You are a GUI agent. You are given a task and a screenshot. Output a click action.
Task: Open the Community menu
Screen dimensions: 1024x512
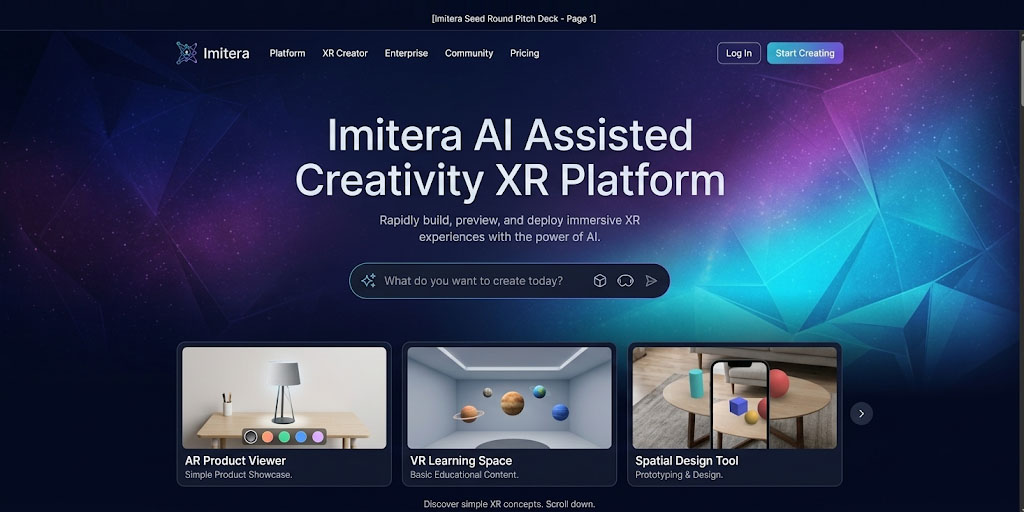tap(469, 54)
